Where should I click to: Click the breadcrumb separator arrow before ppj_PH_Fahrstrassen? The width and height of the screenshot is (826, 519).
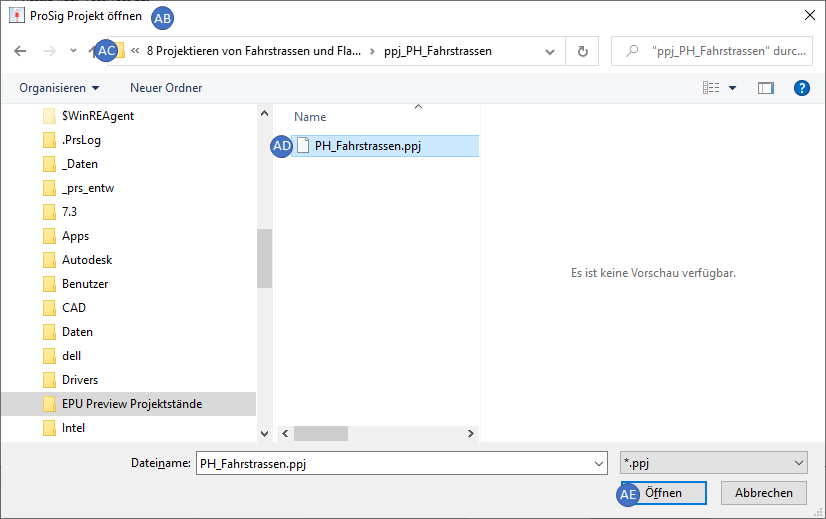pyautogui.click(x=372, y=51)
